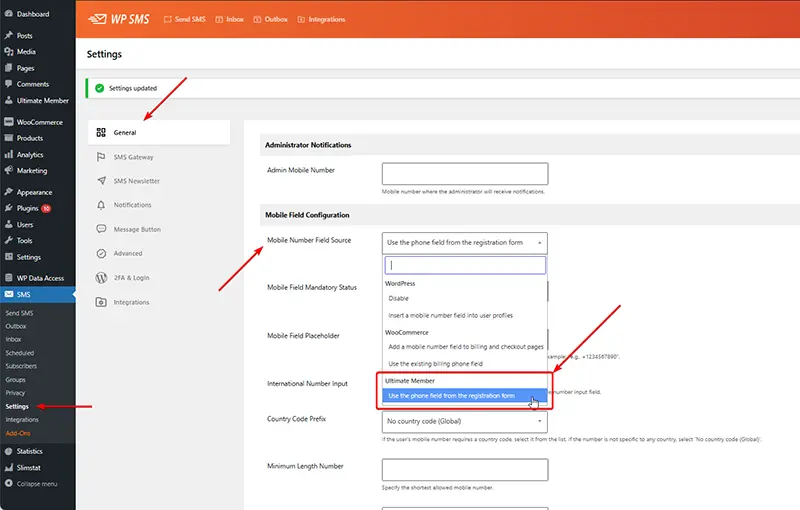
Task: Click the Admin Mobile Number input field
Action: (x=465, y=174)
